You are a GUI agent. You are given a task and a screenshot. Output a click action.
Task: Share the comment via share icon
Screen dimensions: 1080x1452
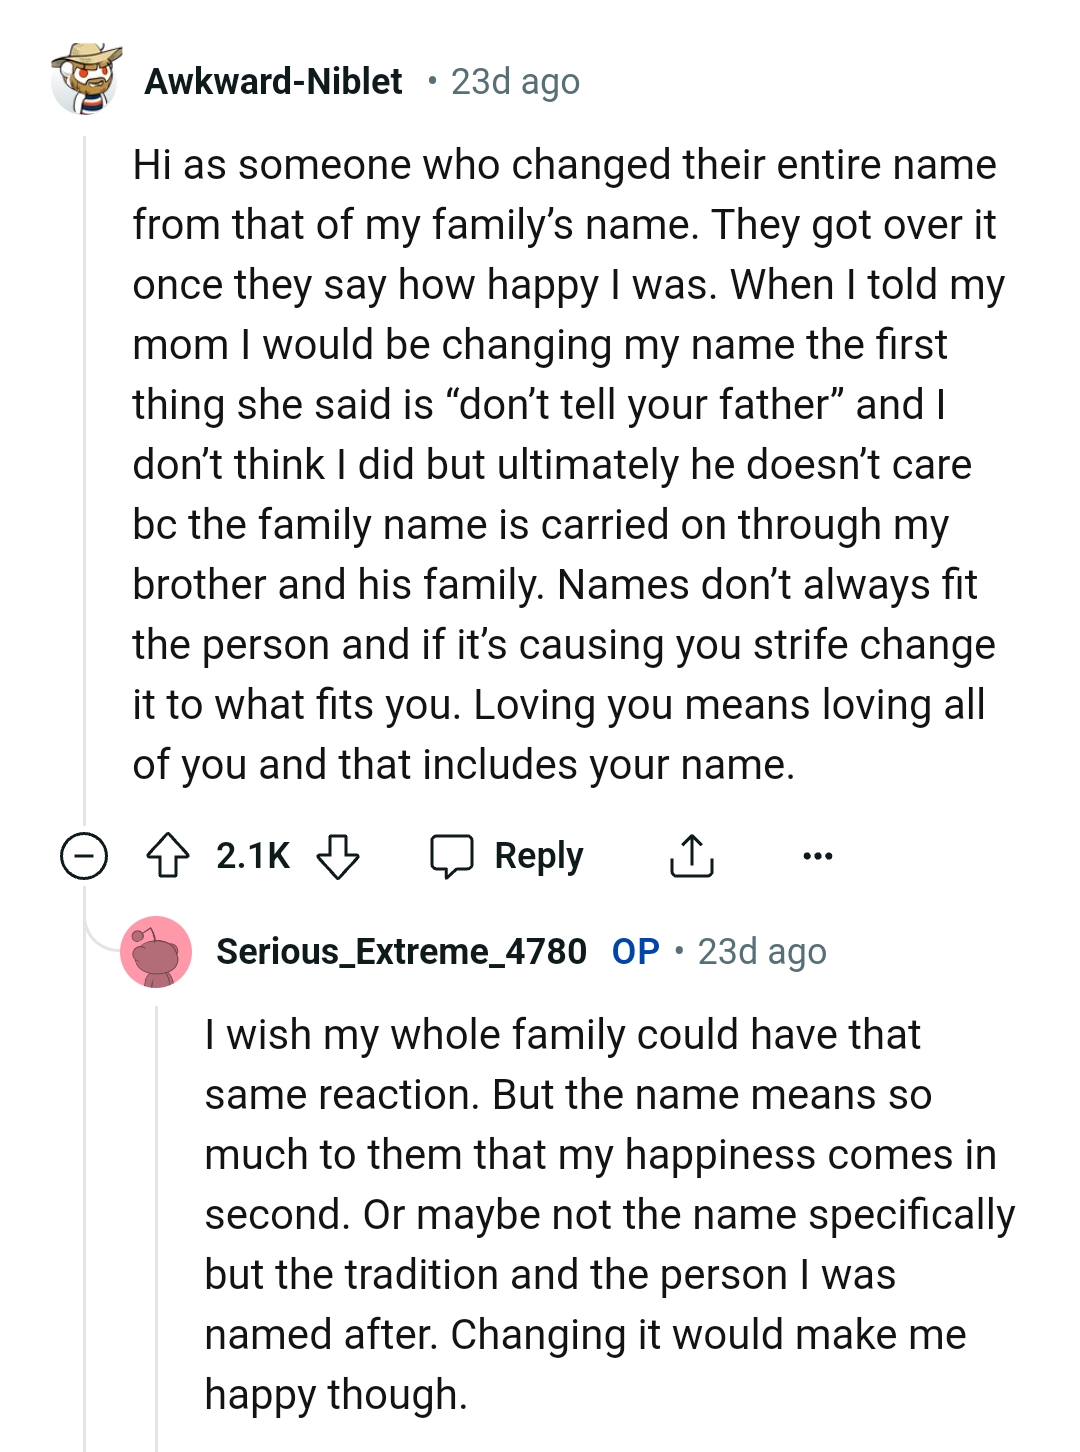click(x=691, y=856)
